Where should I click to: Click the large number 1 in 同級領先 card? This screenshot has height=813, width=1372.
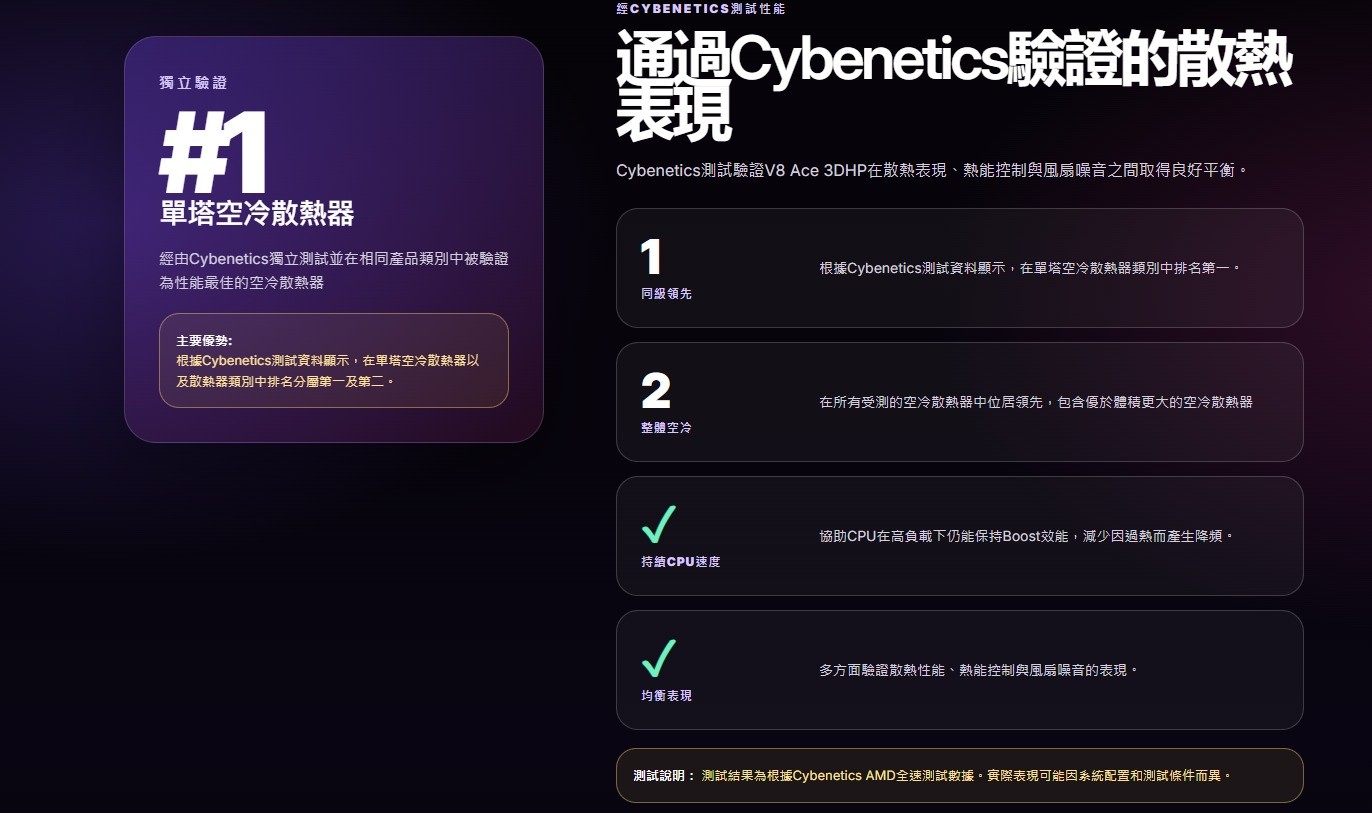point(651,257)
